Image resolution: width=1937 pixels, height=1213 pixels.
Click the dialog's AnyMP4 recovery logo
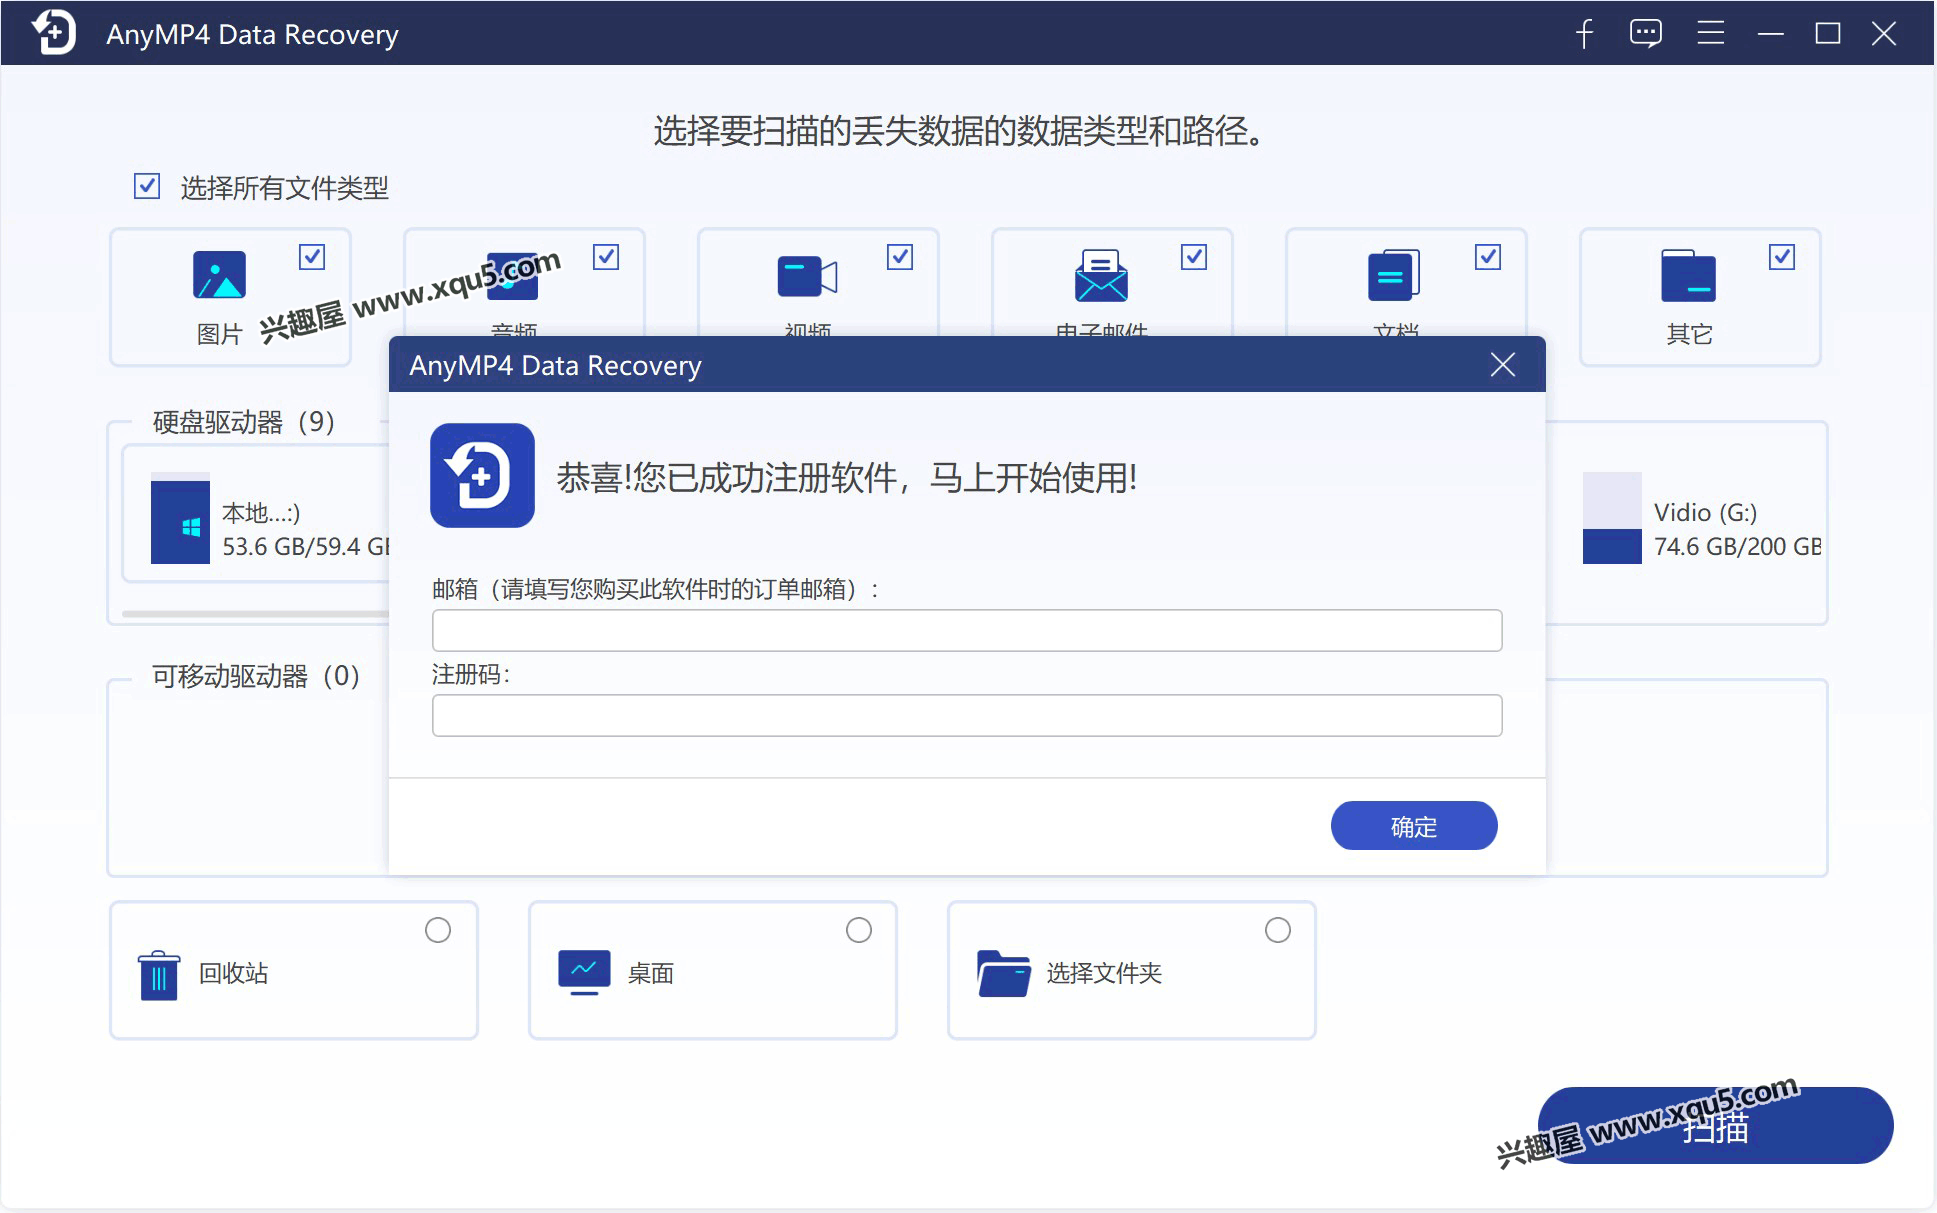pos(482,475)
